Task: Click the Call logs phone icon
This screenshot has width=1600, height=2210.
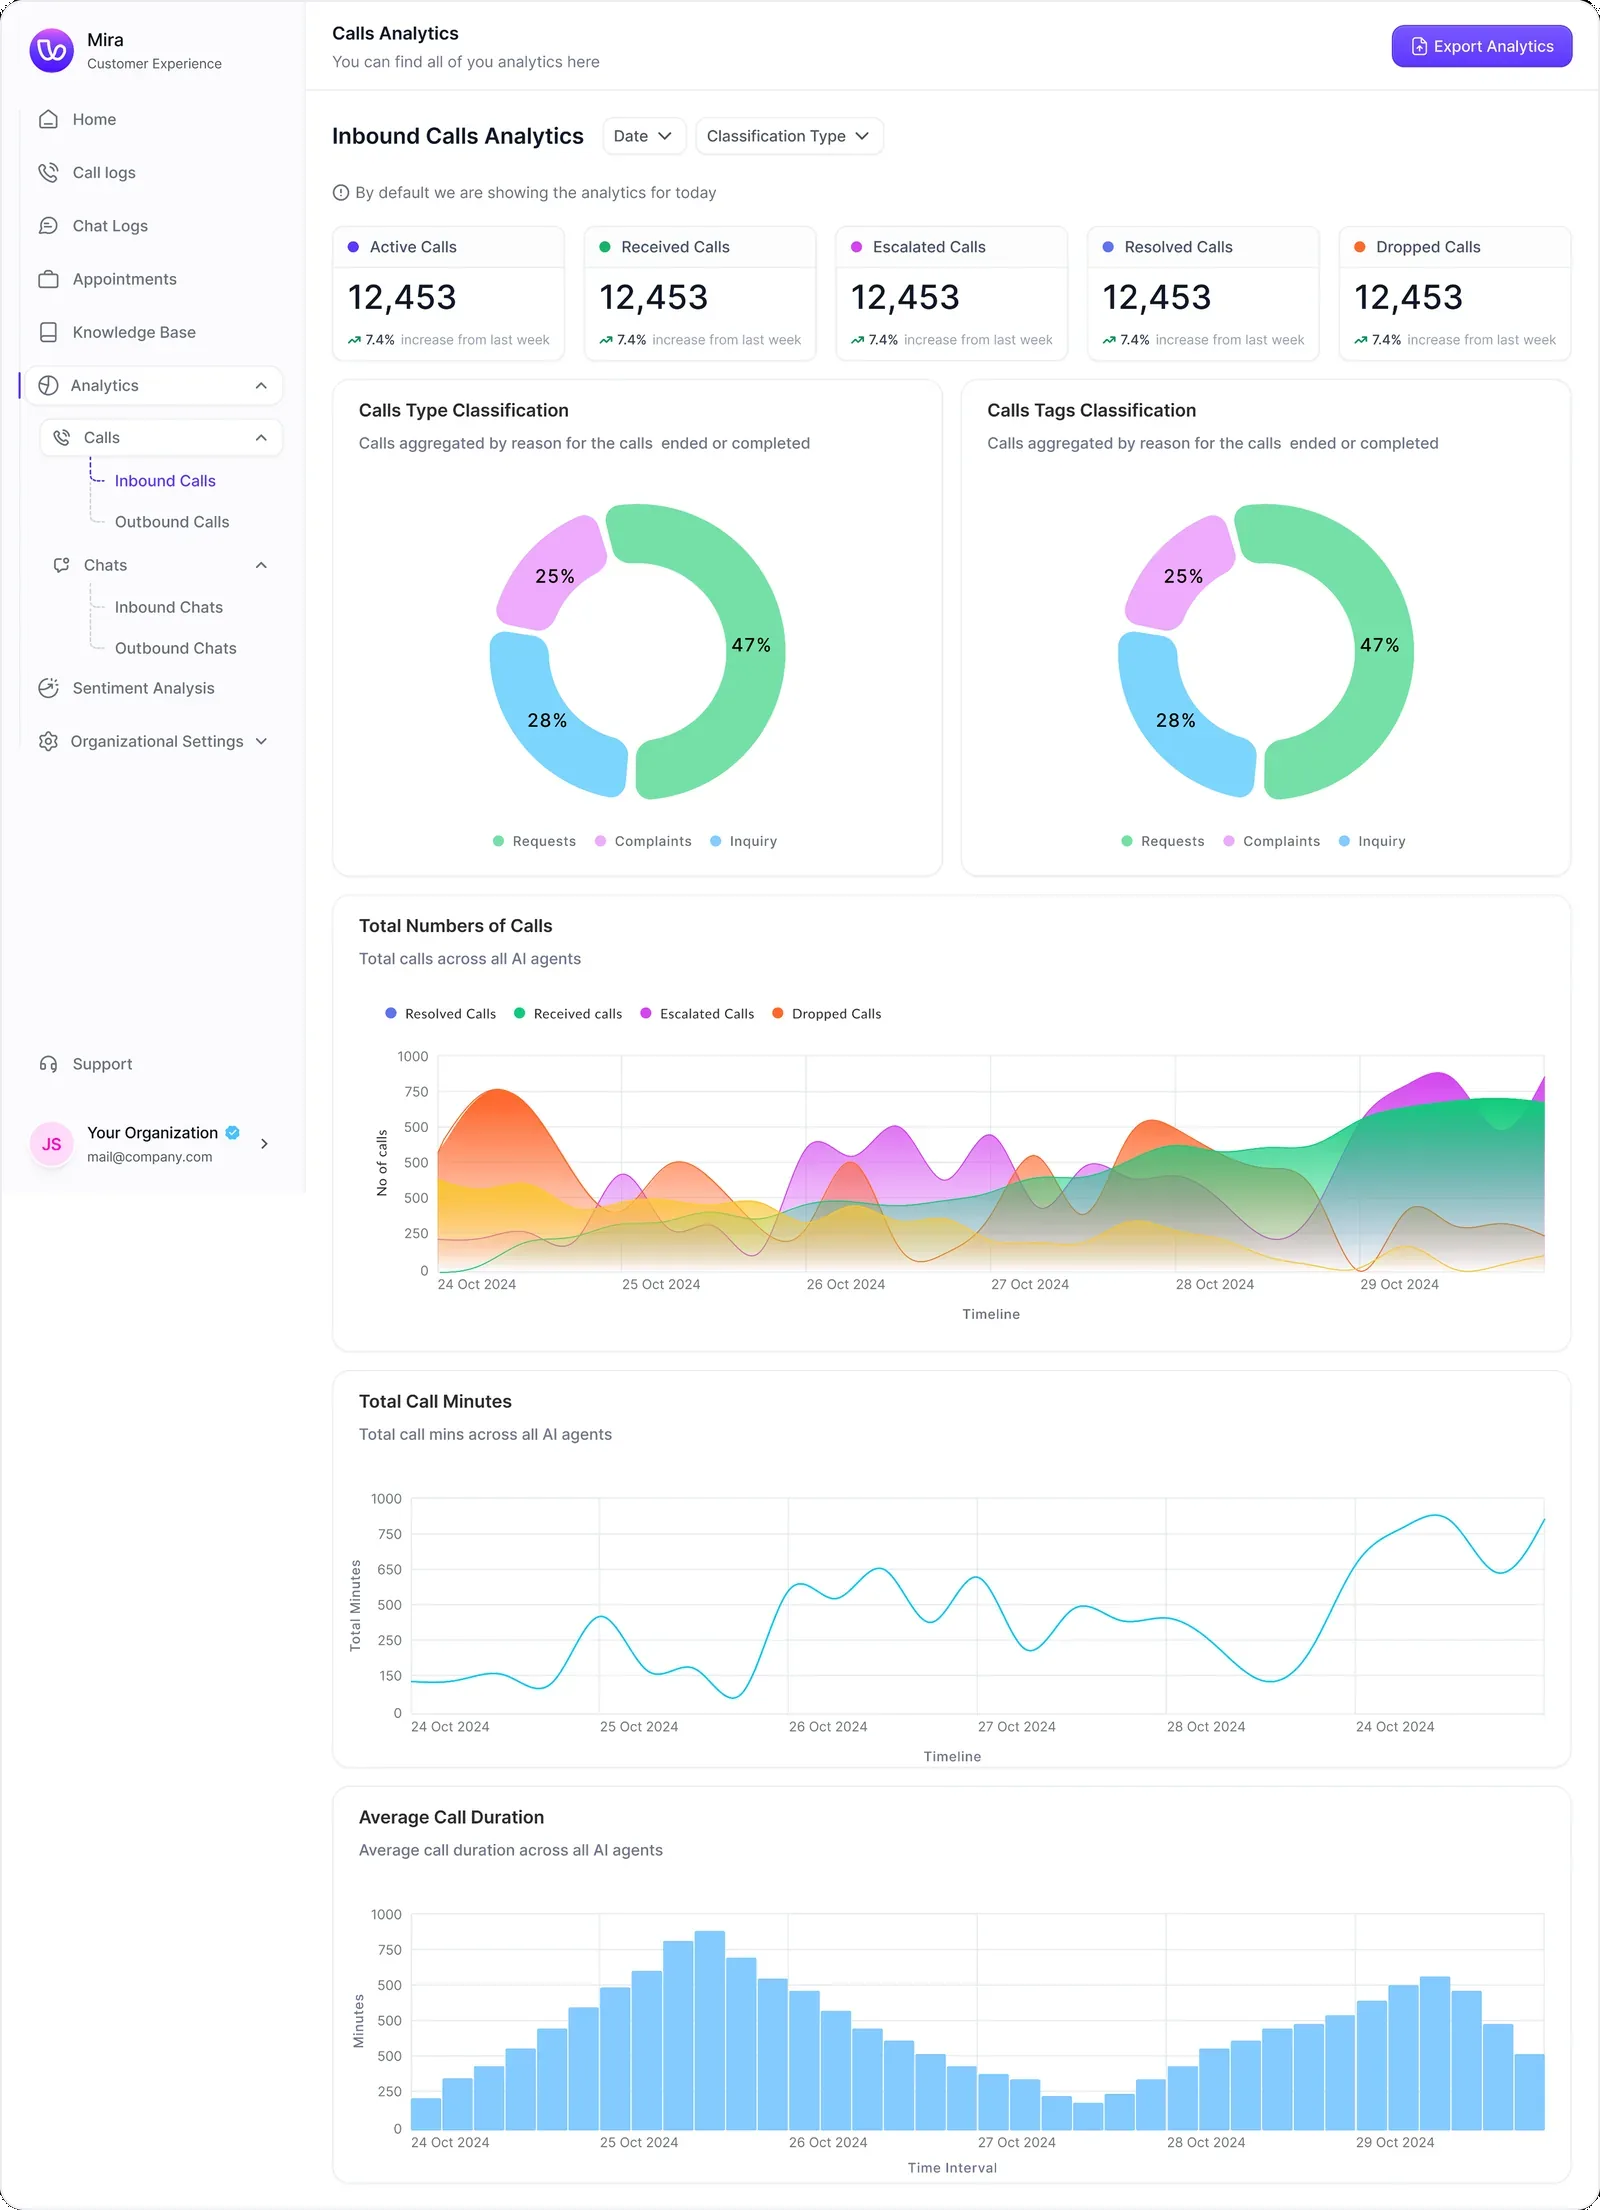Action: click(x=48, y=173)
